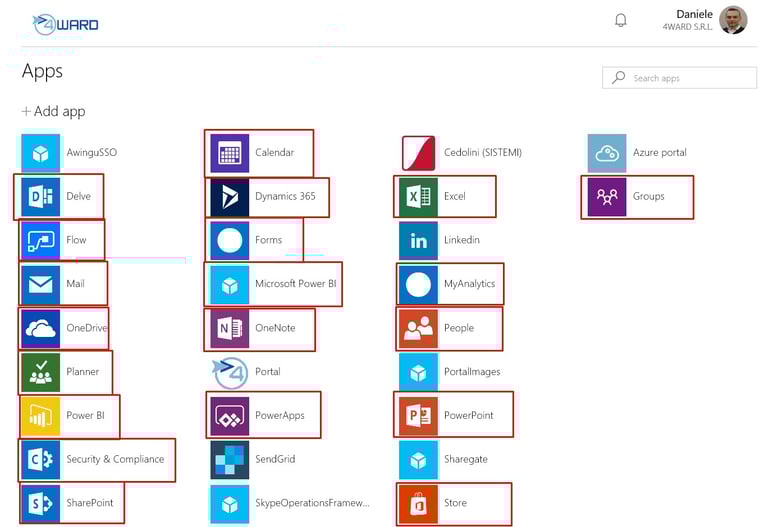
Task: Open the Planner app icon
Action: [x=41, y=372]
